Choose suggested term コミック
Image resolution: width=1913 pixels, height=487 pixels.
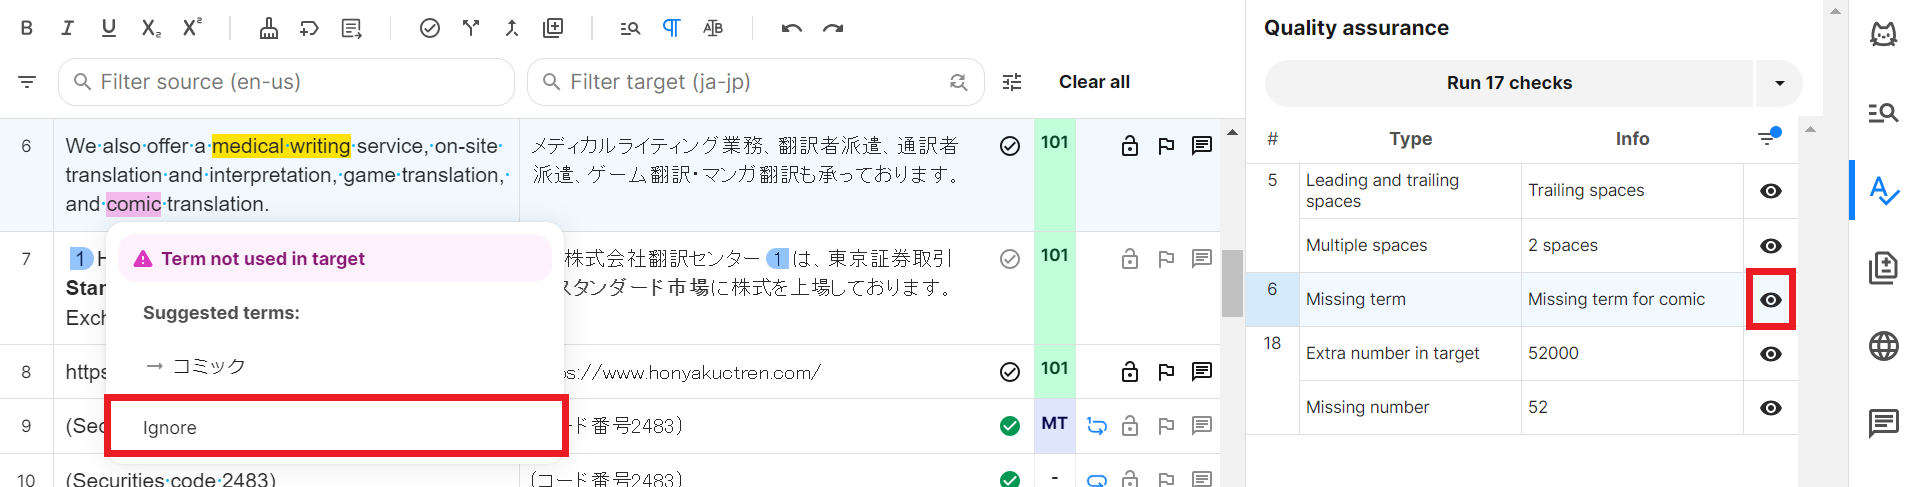pyautogui.click(x=208, y=366)
